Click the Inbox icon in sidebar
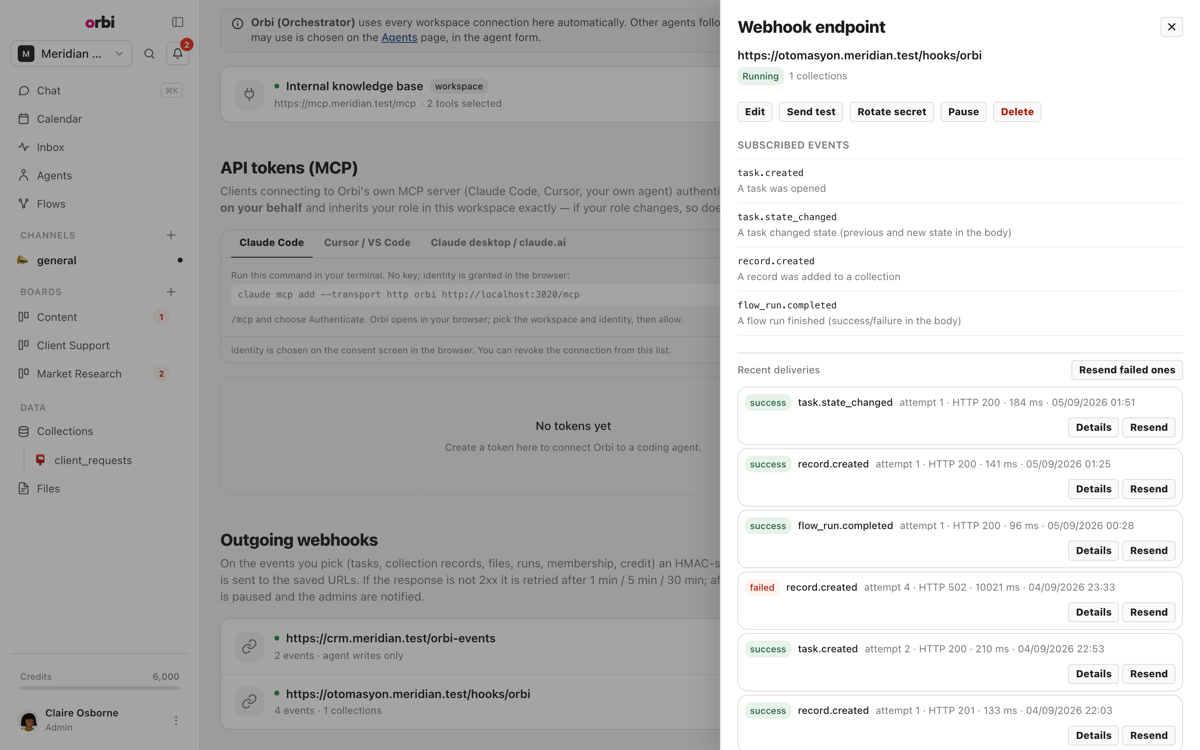The width and height of the screenshot is (1200, 750). coord(24,147)
